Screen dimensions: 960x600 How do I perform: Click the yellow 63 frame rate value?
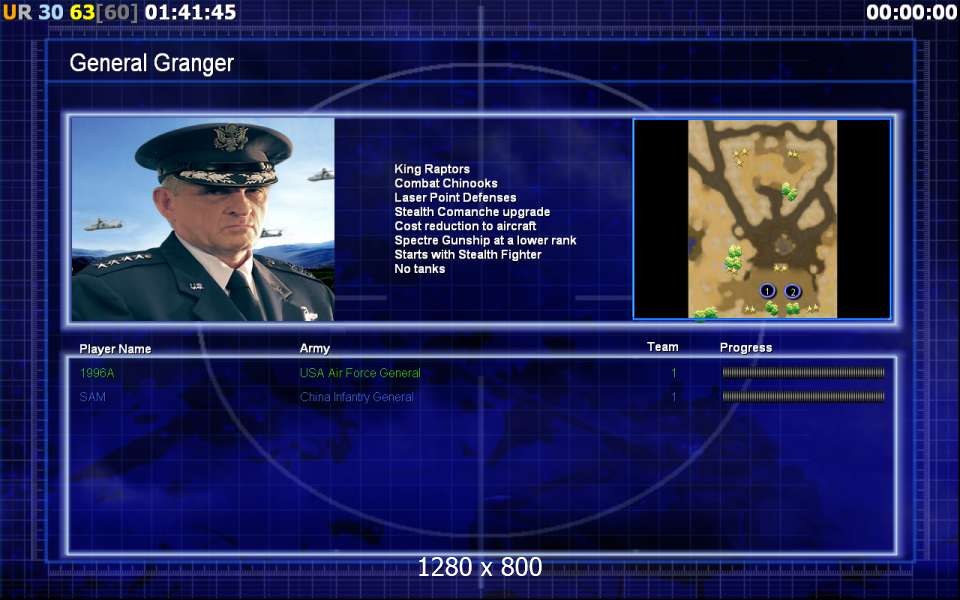82,12
